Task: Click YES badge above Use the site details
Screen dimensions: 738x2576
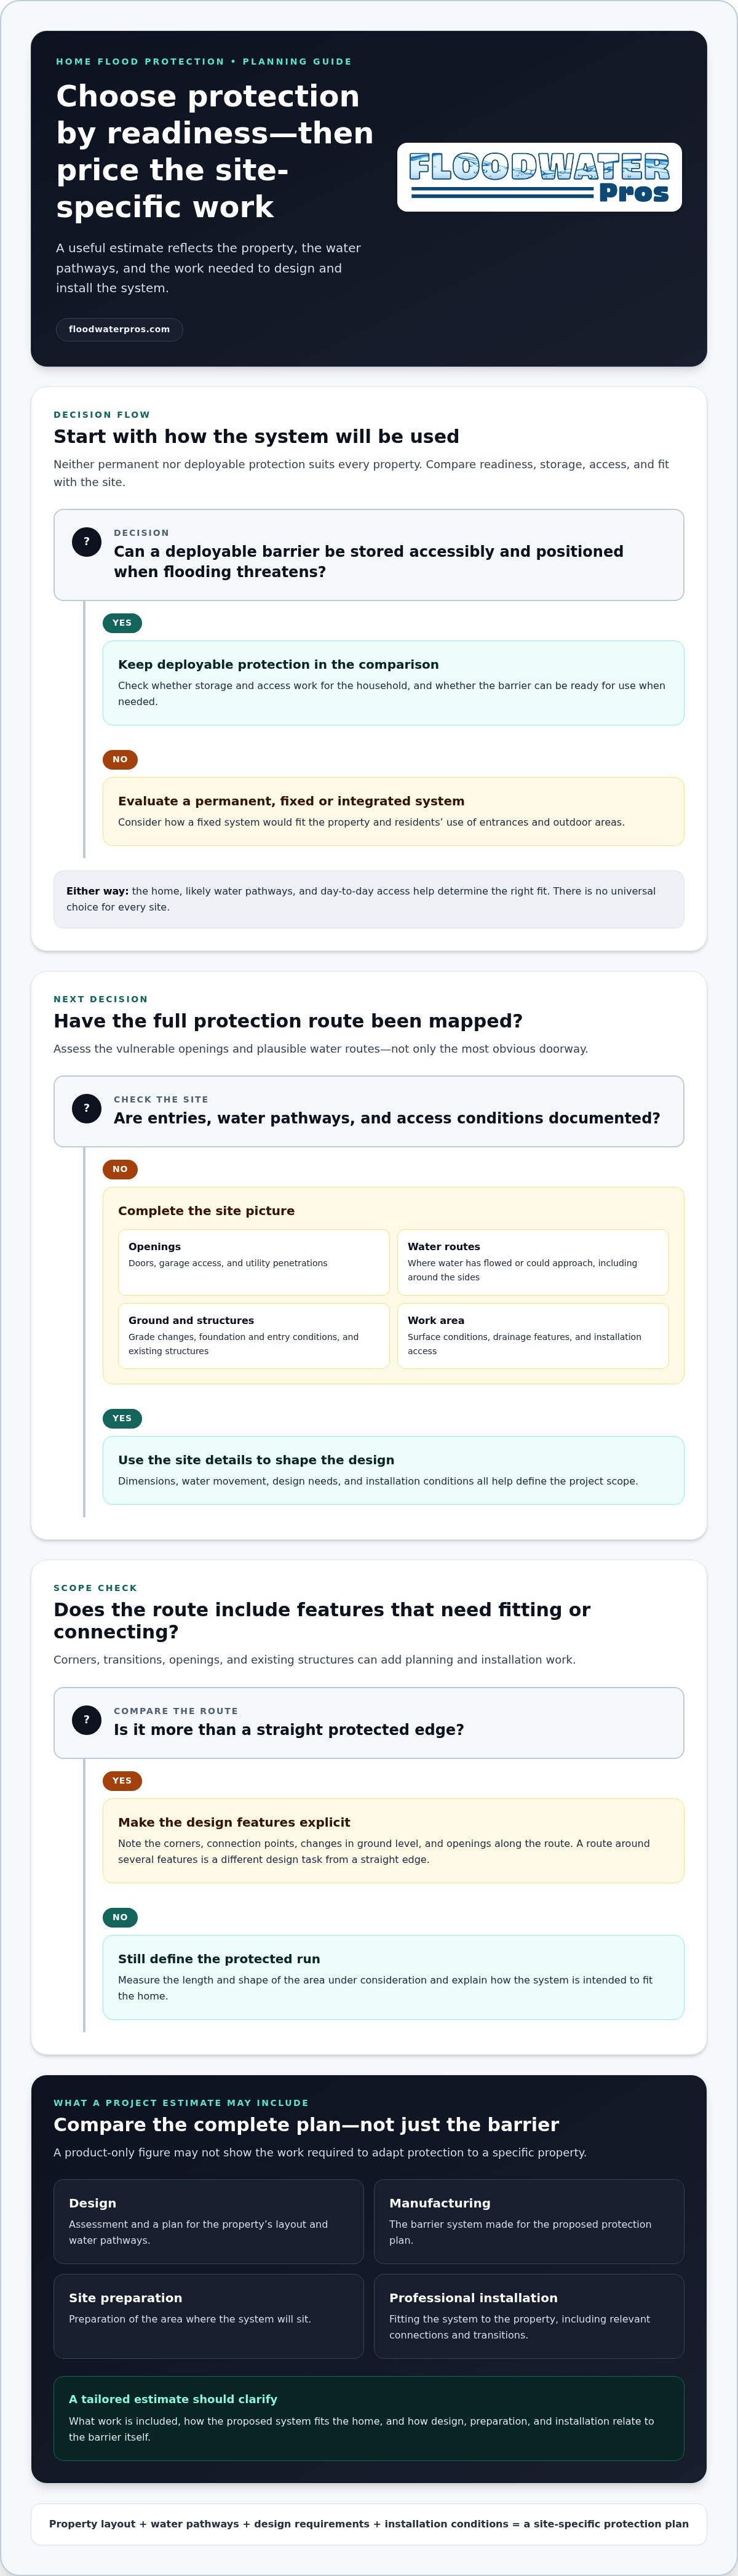Action: pyautogui.click(x=122, y=1418)
